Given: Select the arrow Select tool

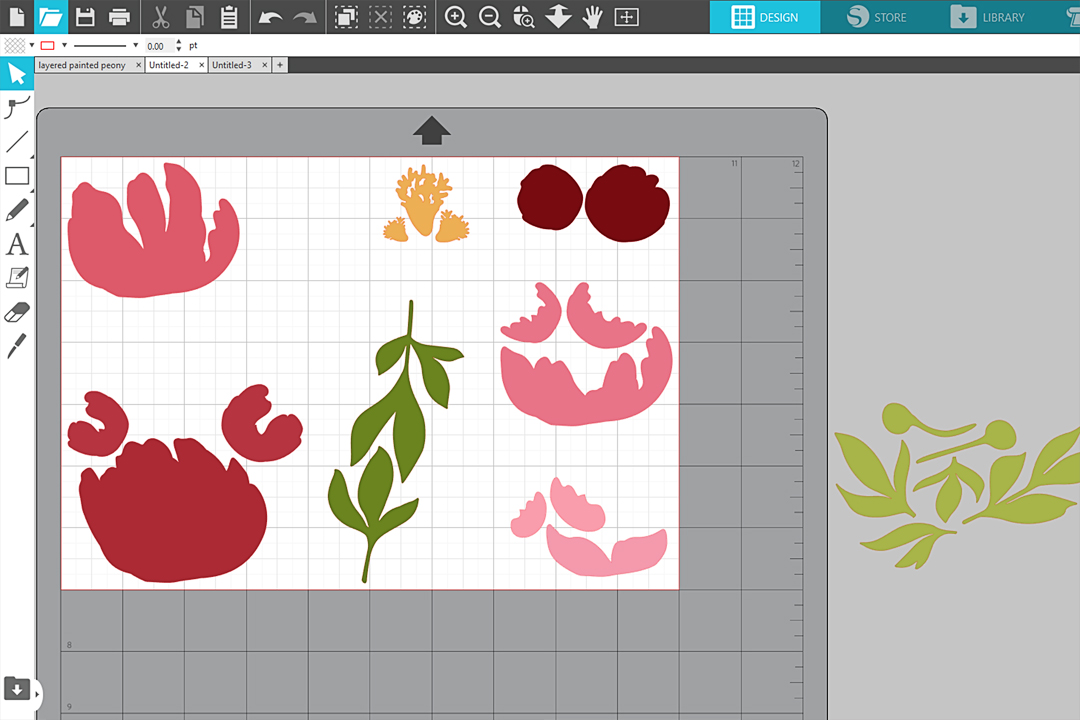Looking at the screenshot, I should click(x=17, y=74).
